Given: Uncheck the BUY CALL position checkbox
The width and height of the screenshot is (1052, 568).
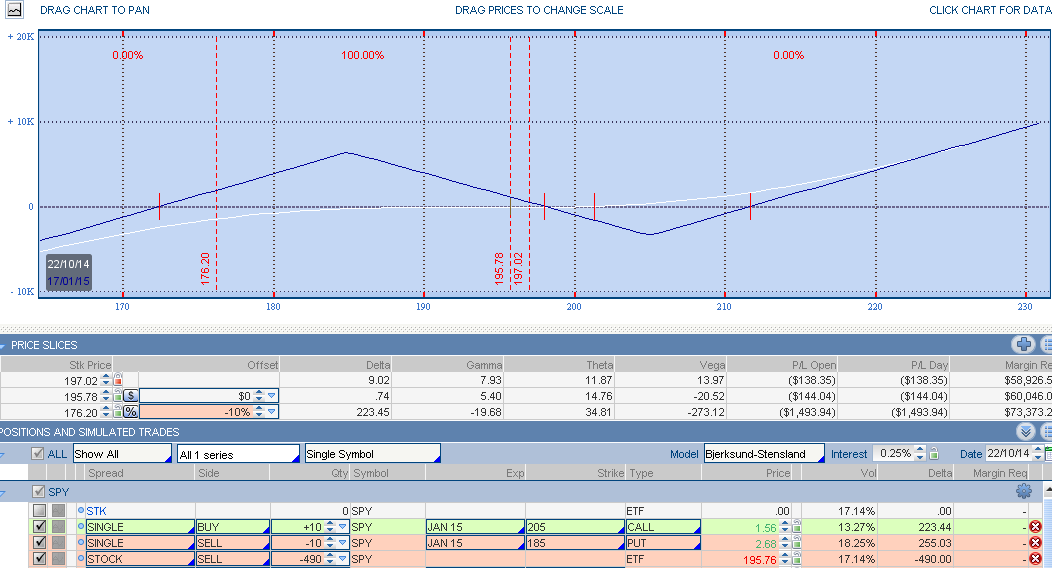Looking at the screenshot, I should pos(39,527).
